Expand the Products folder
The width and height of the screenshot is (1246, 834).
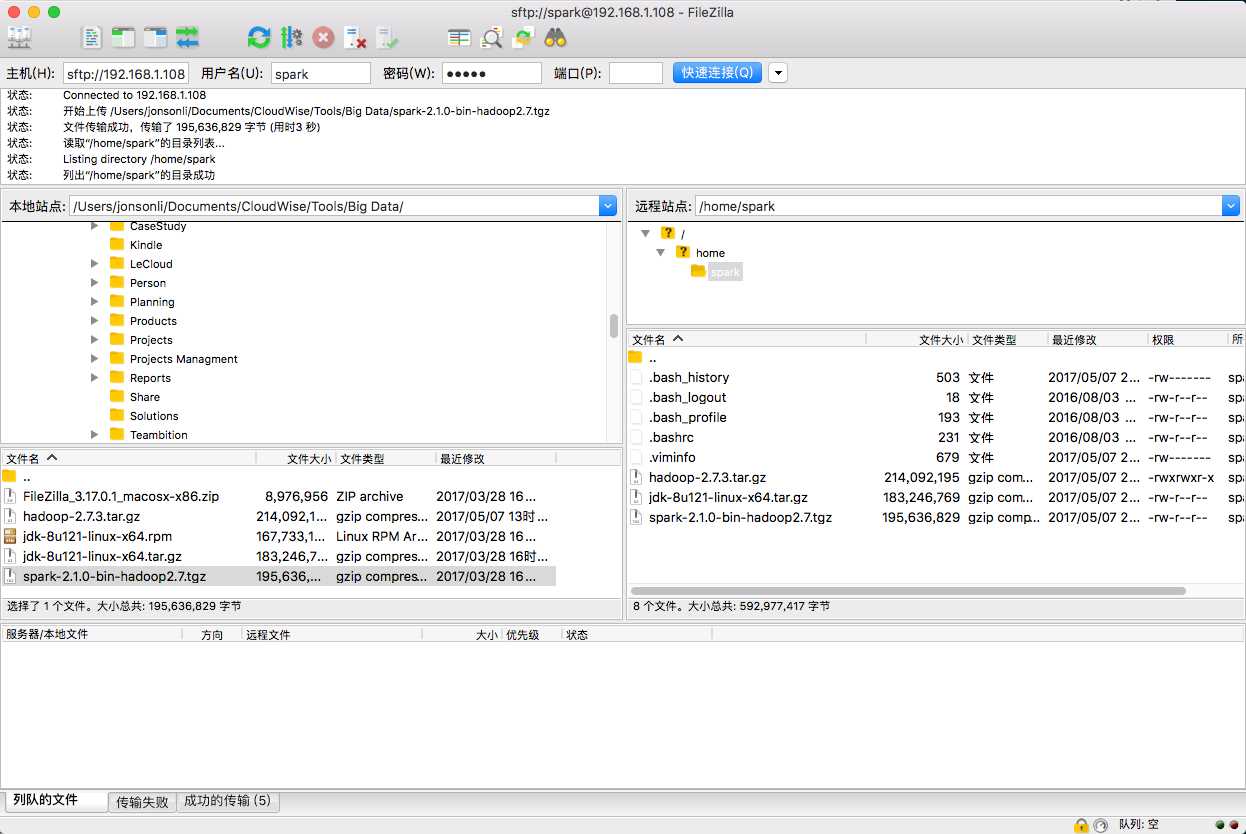point(95,321)
